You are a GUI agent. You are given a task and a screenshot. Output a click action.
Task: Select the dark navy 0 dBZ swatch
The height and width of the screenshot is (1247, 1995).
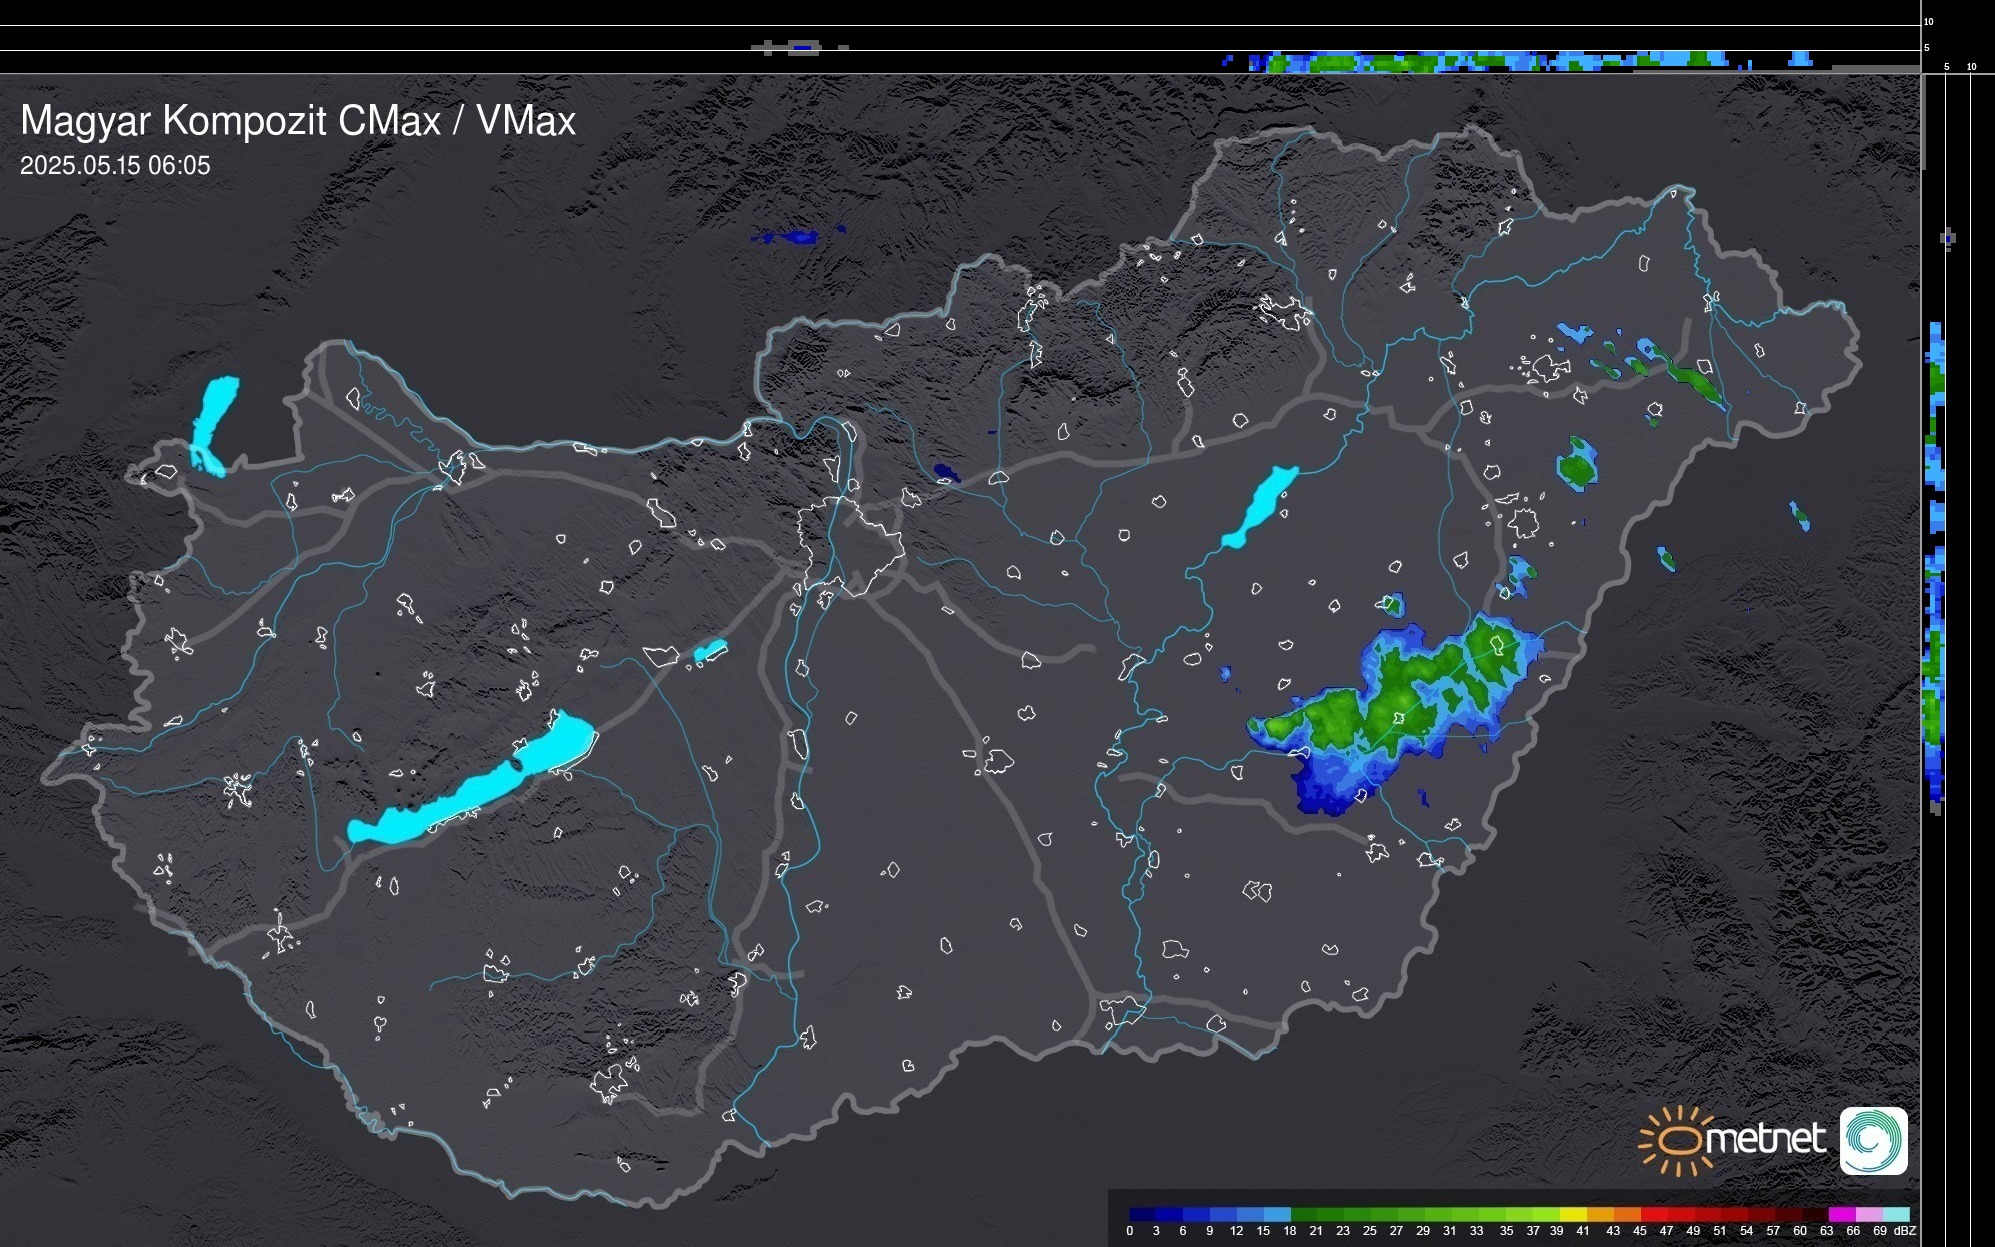1142,1214
